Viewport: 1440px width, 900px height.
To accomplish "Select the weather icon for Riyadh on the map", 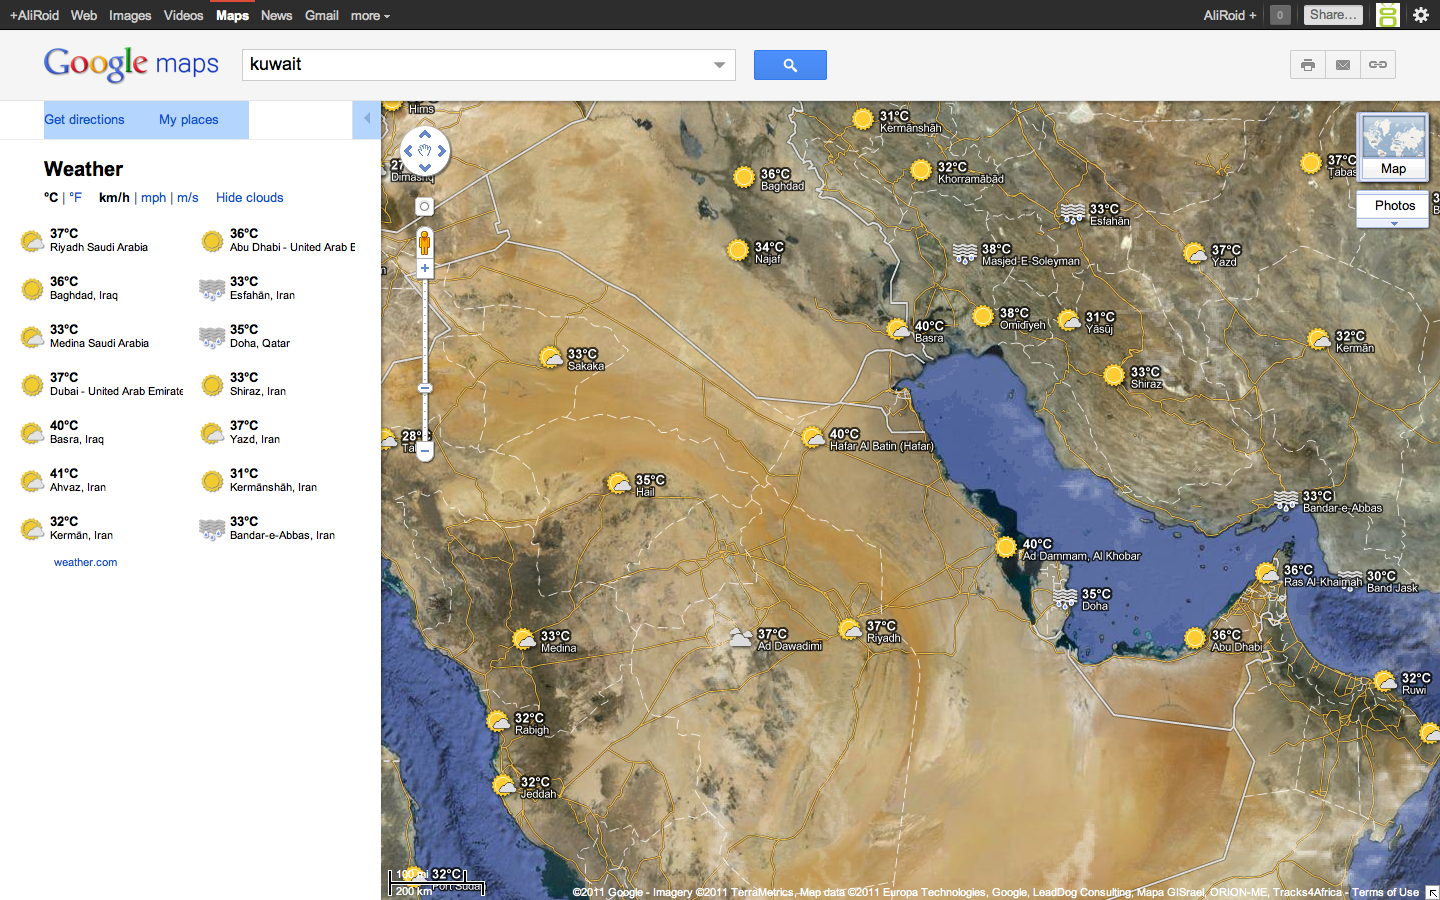I will 851,629.
